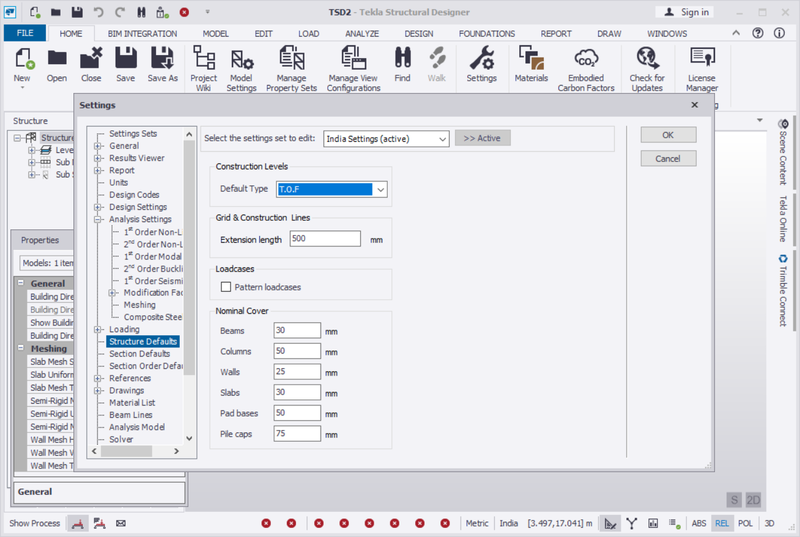
Task: Click the Cancel button
Action: pos(668,159)
